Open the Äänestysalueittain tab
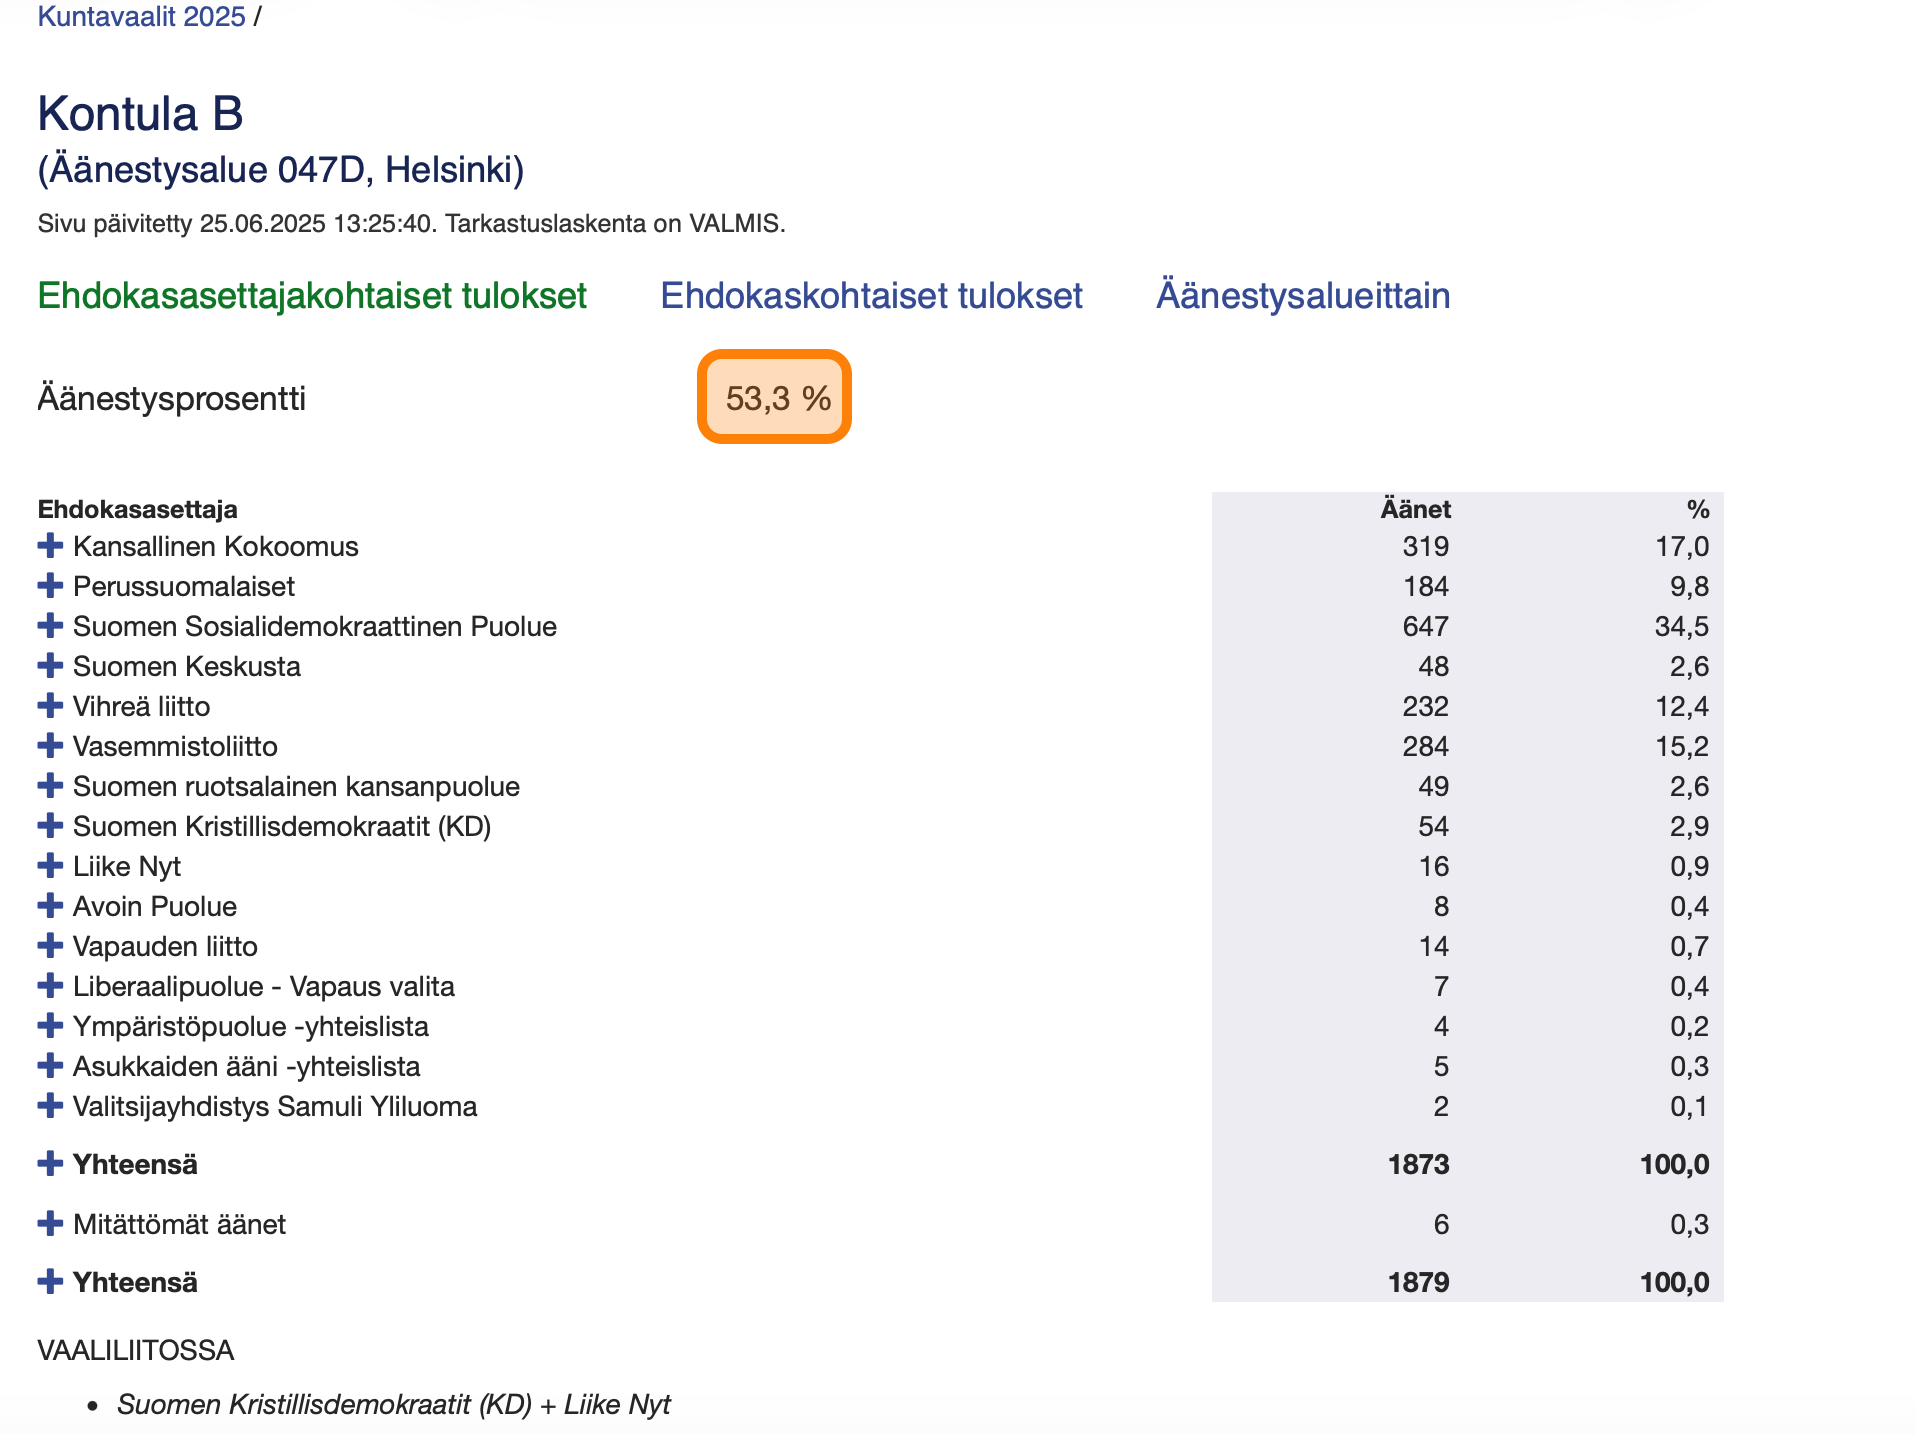The height and width of the screenshot is (1434, 1916). (1303, 296)
